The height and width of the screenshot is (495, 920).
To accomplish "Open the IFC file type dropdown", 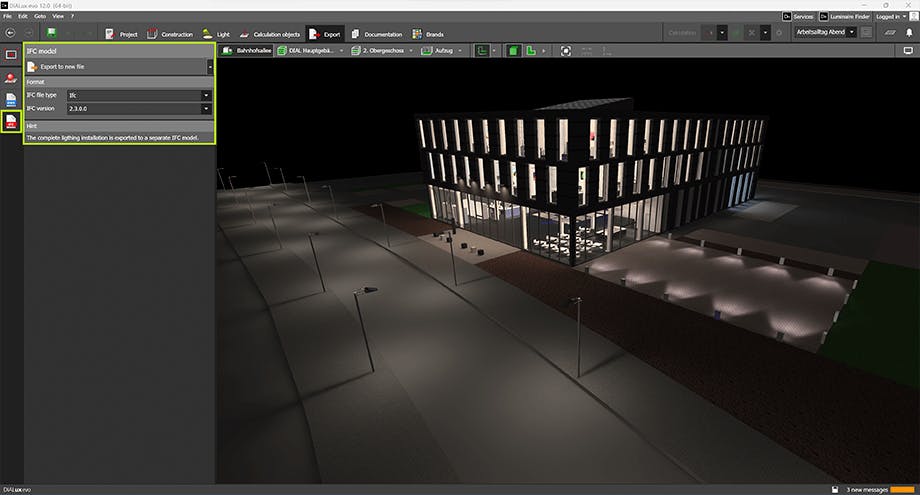I will pyautogui.click(x=138, y=95).
